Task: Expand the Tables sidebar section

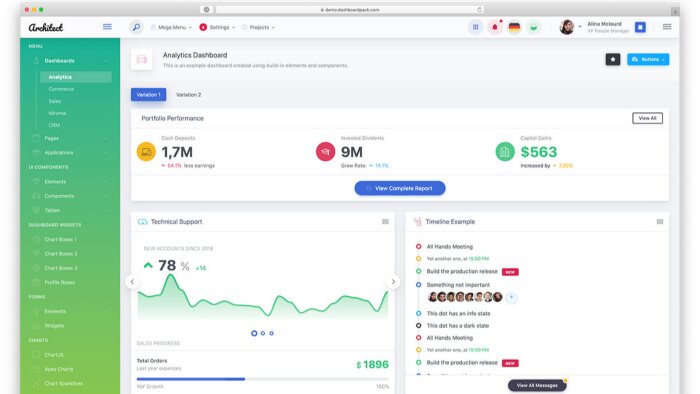Action: 70,210
